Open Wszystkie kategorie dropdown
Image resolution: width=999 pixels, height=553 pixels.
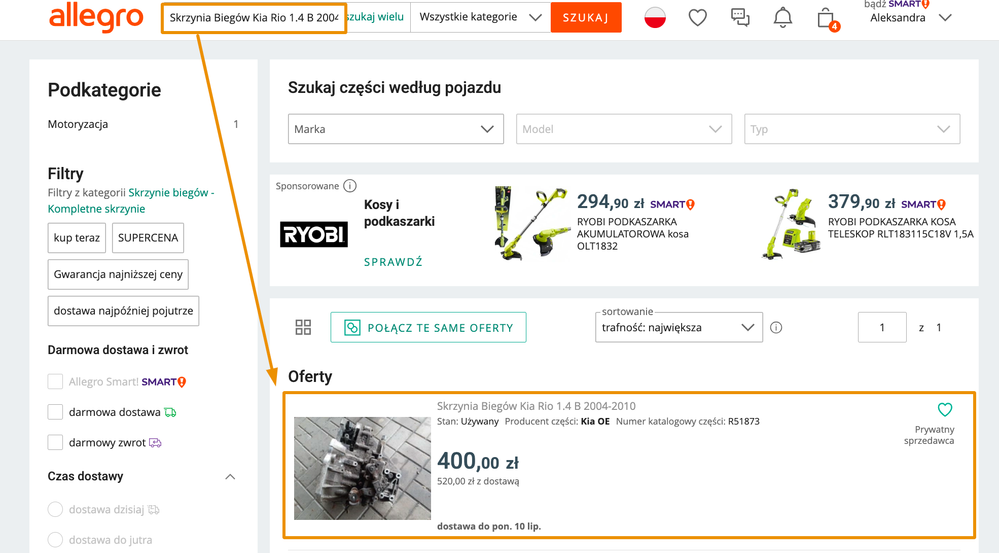(480, 17)
